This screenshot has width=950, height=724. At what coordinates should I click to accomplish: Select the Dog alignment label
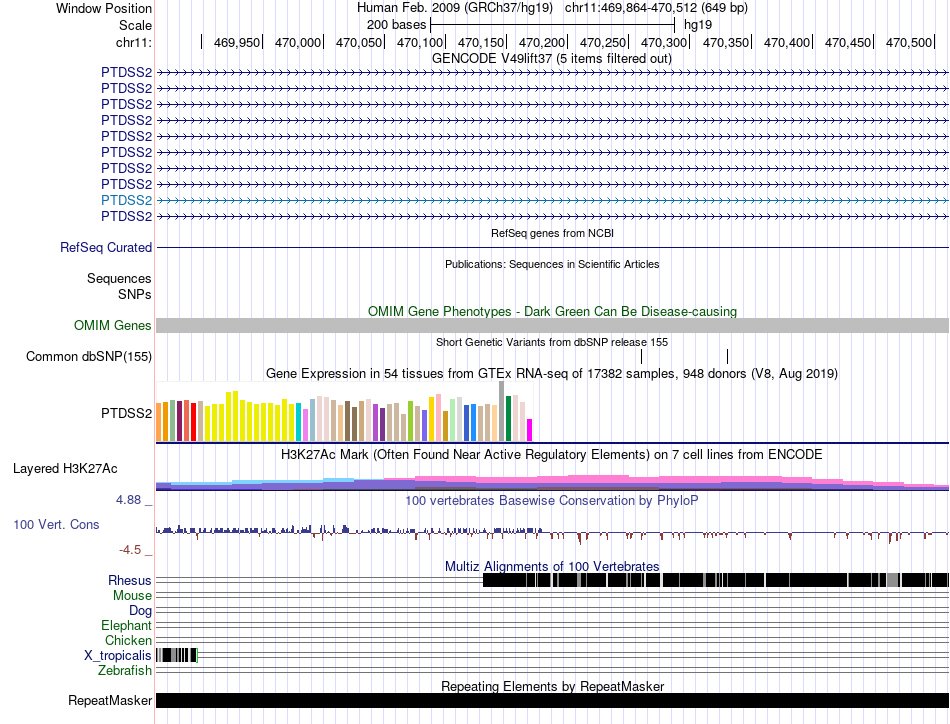140,611
